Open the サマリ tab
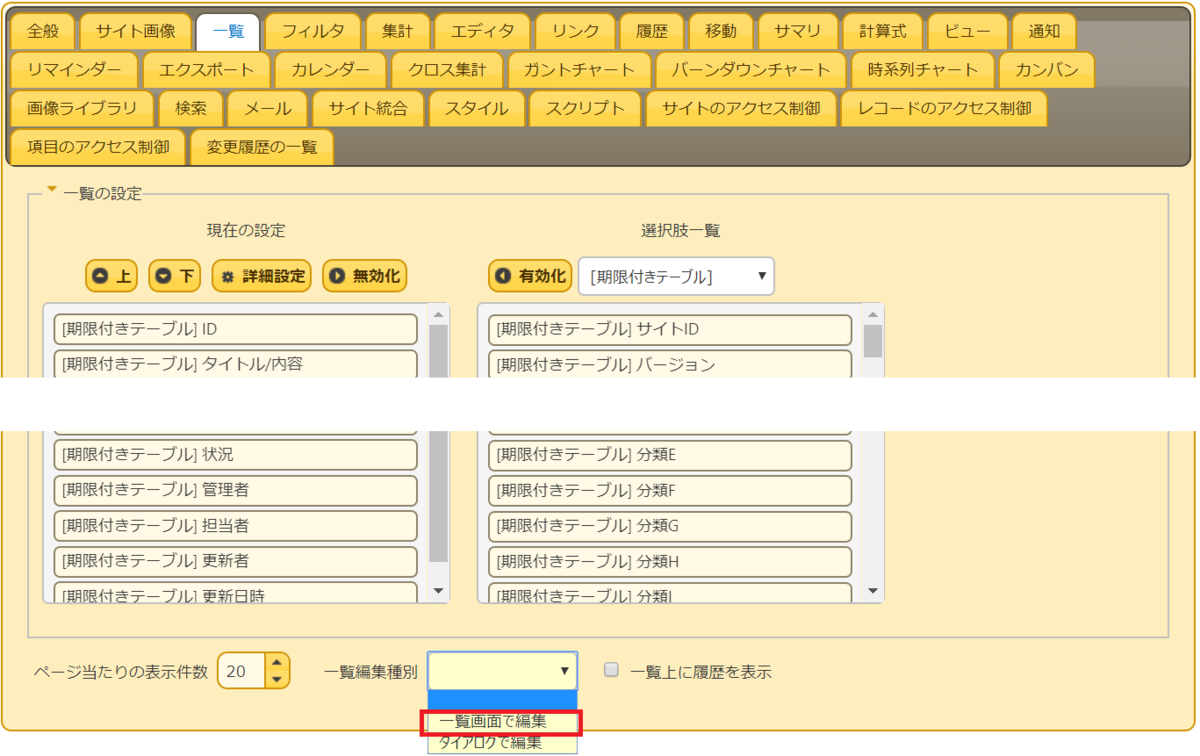 [x=798, y=31]
